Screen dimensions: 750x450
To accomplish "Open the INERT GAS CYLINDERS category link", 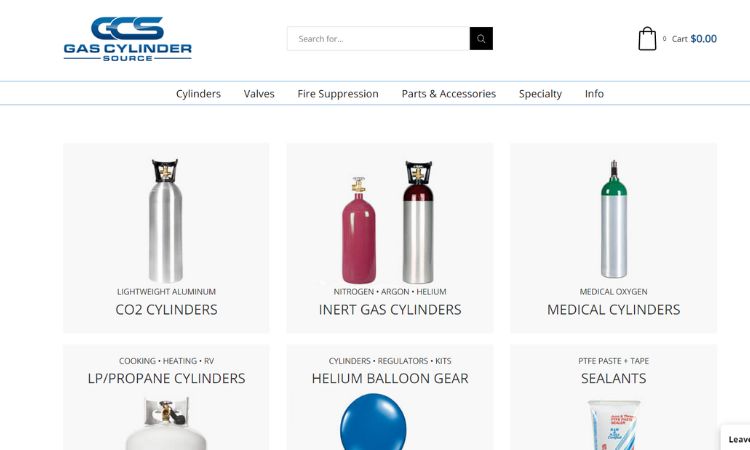I will [390, 310].
